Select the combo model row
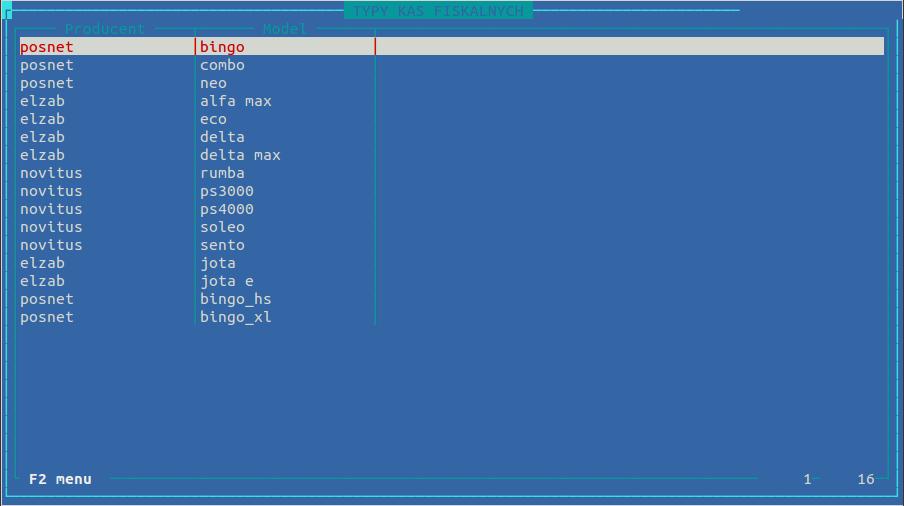Screen dimensions: 904x506 click(x=451, y=65)
